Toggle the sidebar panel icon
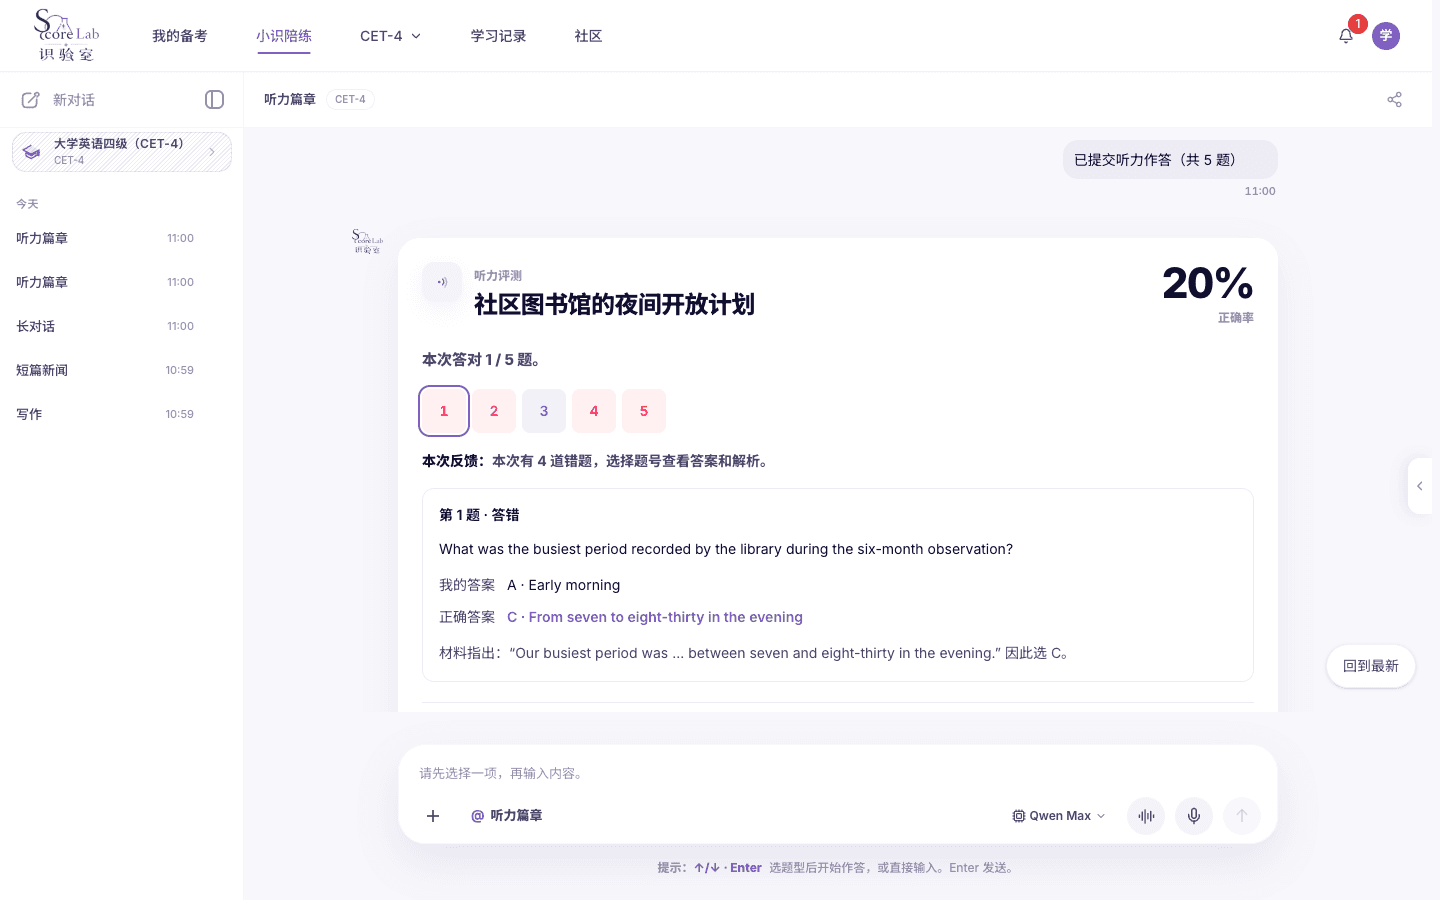Viewport: 1440px width, 900px height. coord(214,99)
